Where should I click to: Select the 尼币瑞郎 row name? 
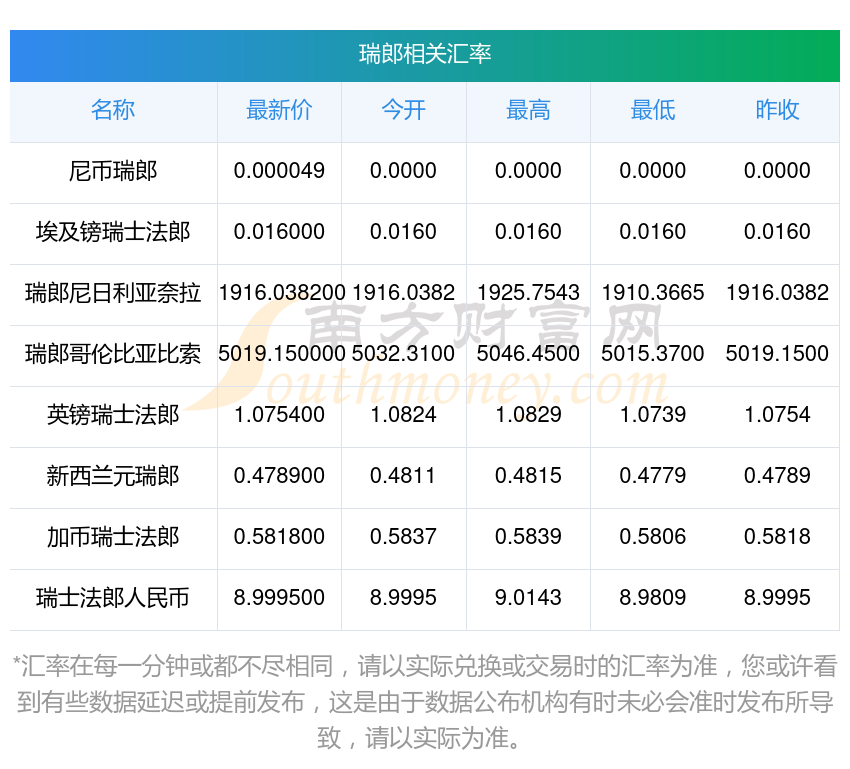point(113,171)
